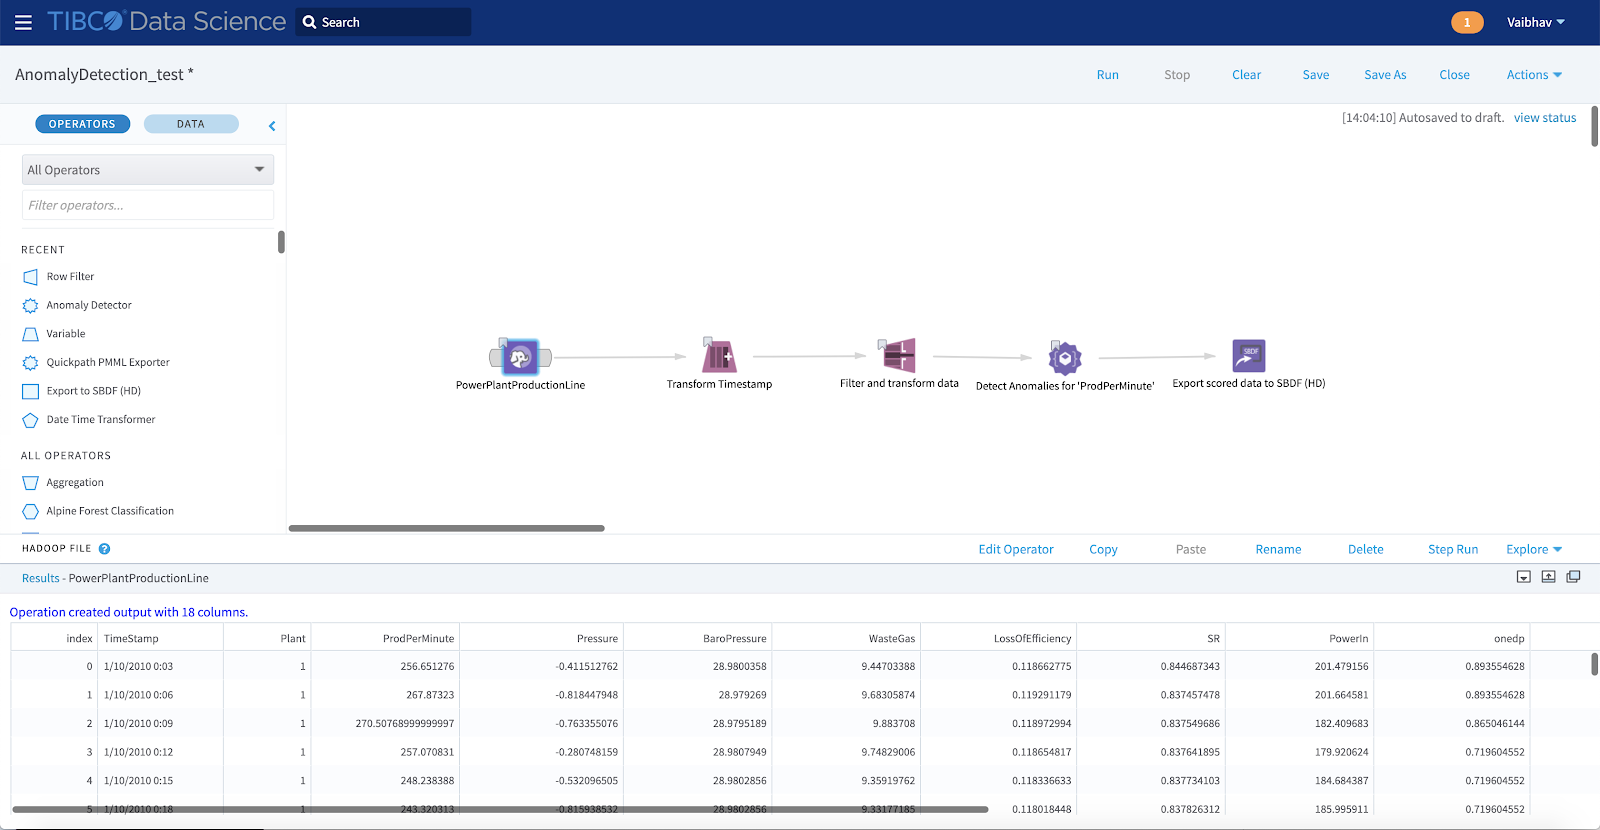The height and width of the screenshot is (830, 1600).
Task: Select the Detect Anomalies node
Action: coord(1064,357)
